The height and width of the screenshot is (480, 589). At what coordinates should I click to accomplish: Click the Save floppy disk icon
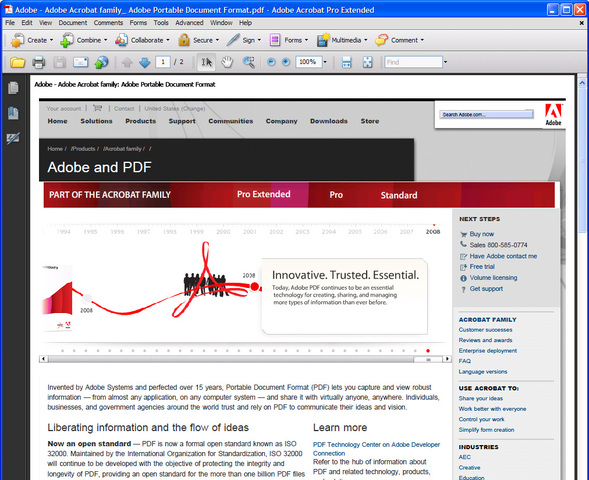pyautogui.click(x=59, y=62)
